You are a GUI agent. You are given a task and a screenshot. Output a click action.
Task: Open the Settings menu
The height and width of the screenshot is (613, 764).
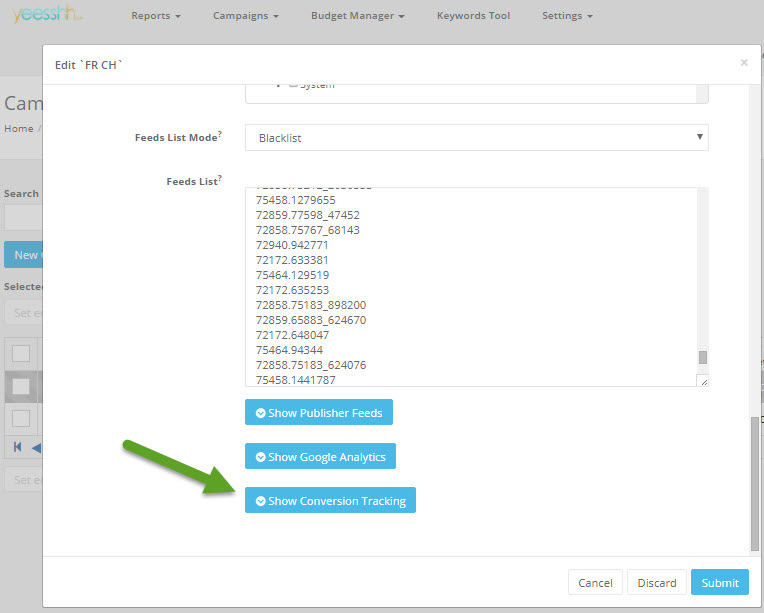567,16
